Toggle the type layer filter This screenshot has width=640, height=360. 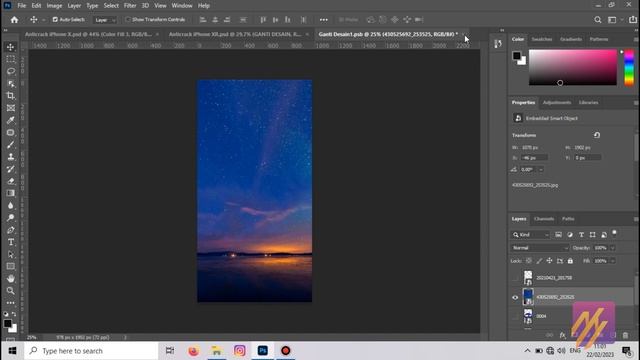(x=581, y=235)
